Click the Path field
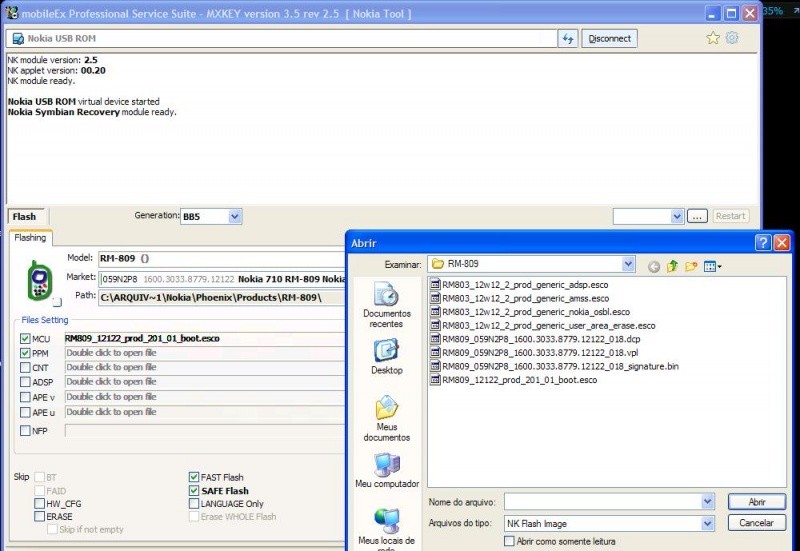Viewport: 800px width, 551px height. coord(222,297)
